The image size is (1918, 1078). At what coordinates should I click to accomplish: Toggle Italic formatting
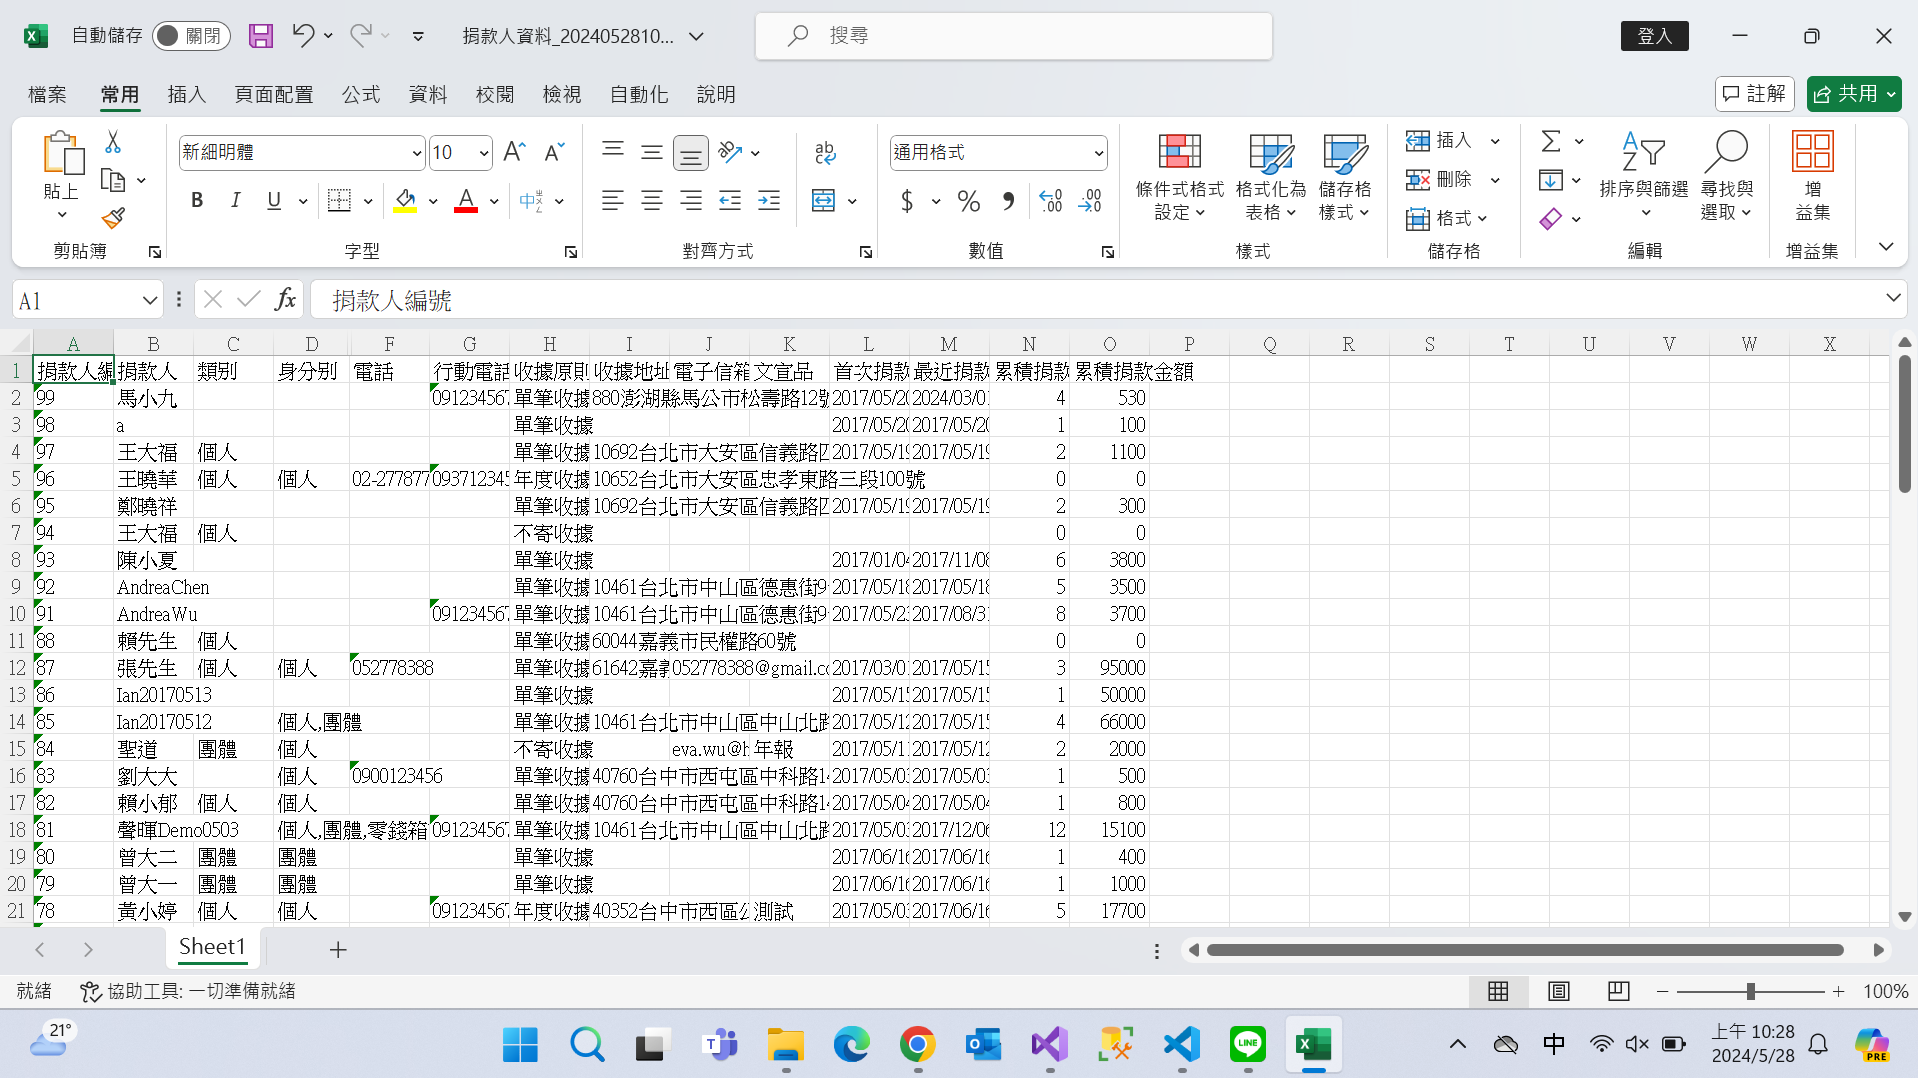click(235, 201)
